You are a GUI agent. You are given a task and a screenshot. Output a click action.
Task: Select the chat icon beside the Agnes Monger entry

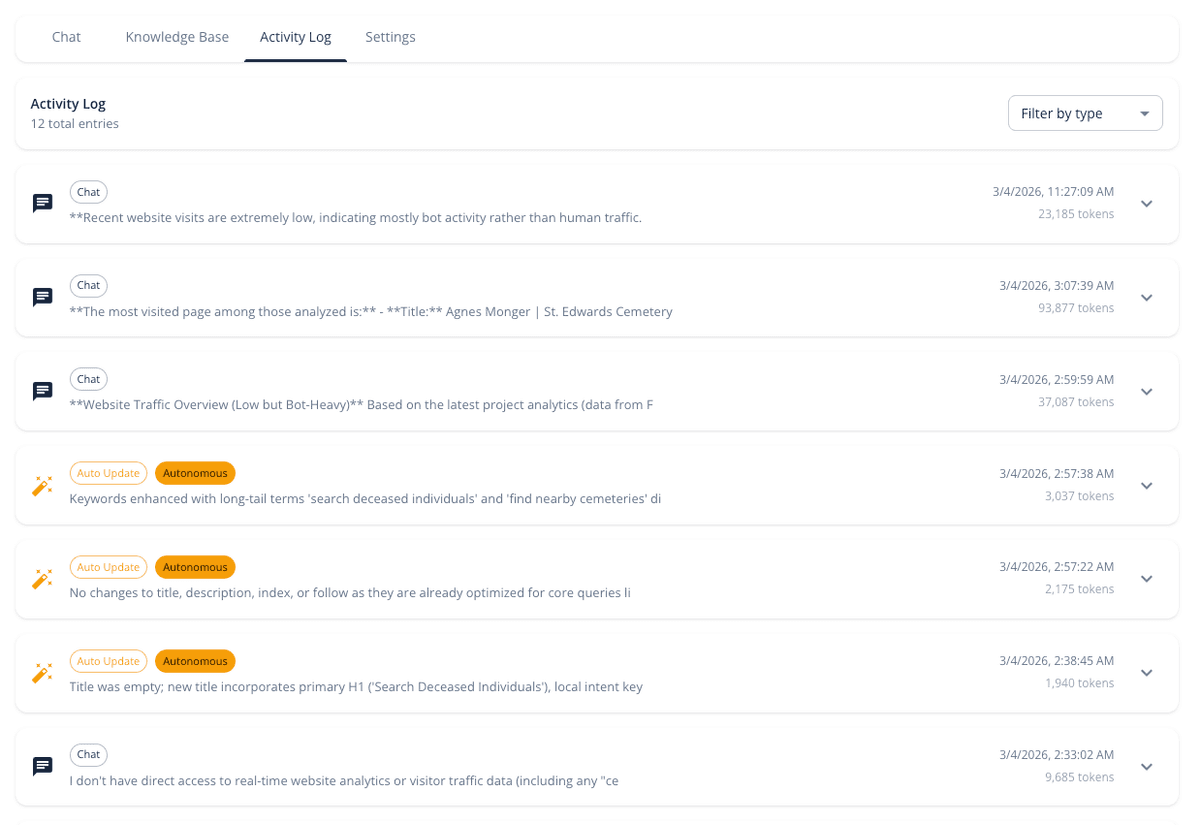pos(42,296)
